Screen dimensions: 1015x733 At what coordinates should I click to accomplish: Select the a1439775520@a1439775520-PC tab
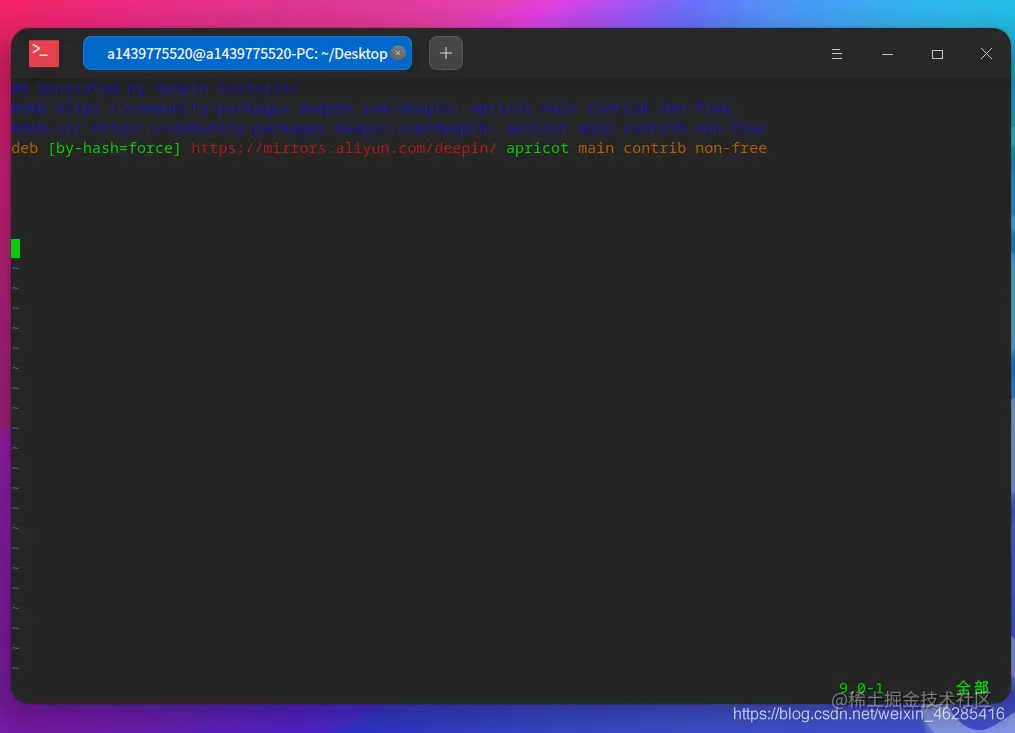coord(247,53)
